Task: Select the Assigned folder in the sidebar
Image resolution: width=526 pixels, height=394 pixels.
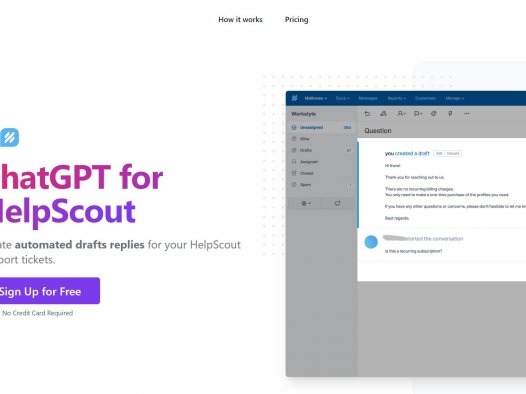Action: click(x=321, y=162)
